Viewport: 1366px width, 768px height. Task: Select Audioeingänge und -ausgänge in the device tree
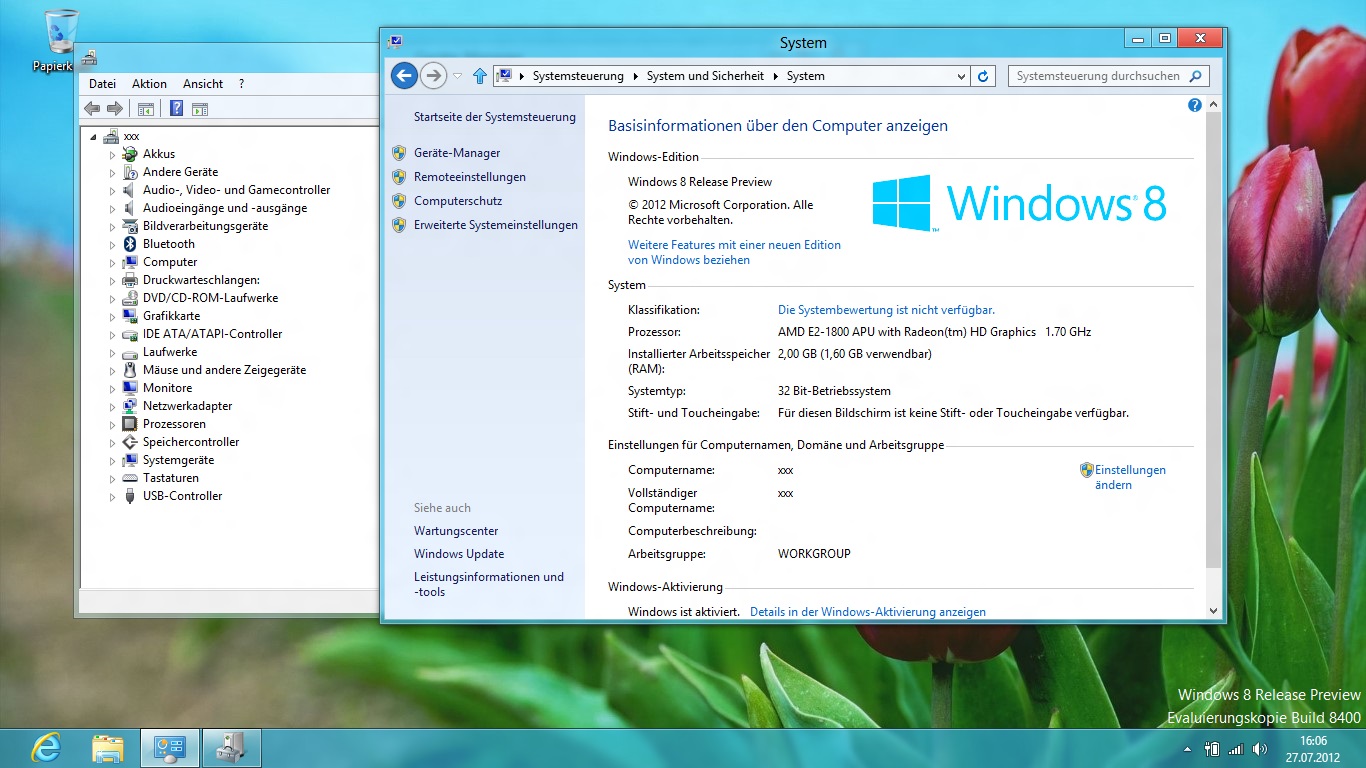[x=225, y=208]
